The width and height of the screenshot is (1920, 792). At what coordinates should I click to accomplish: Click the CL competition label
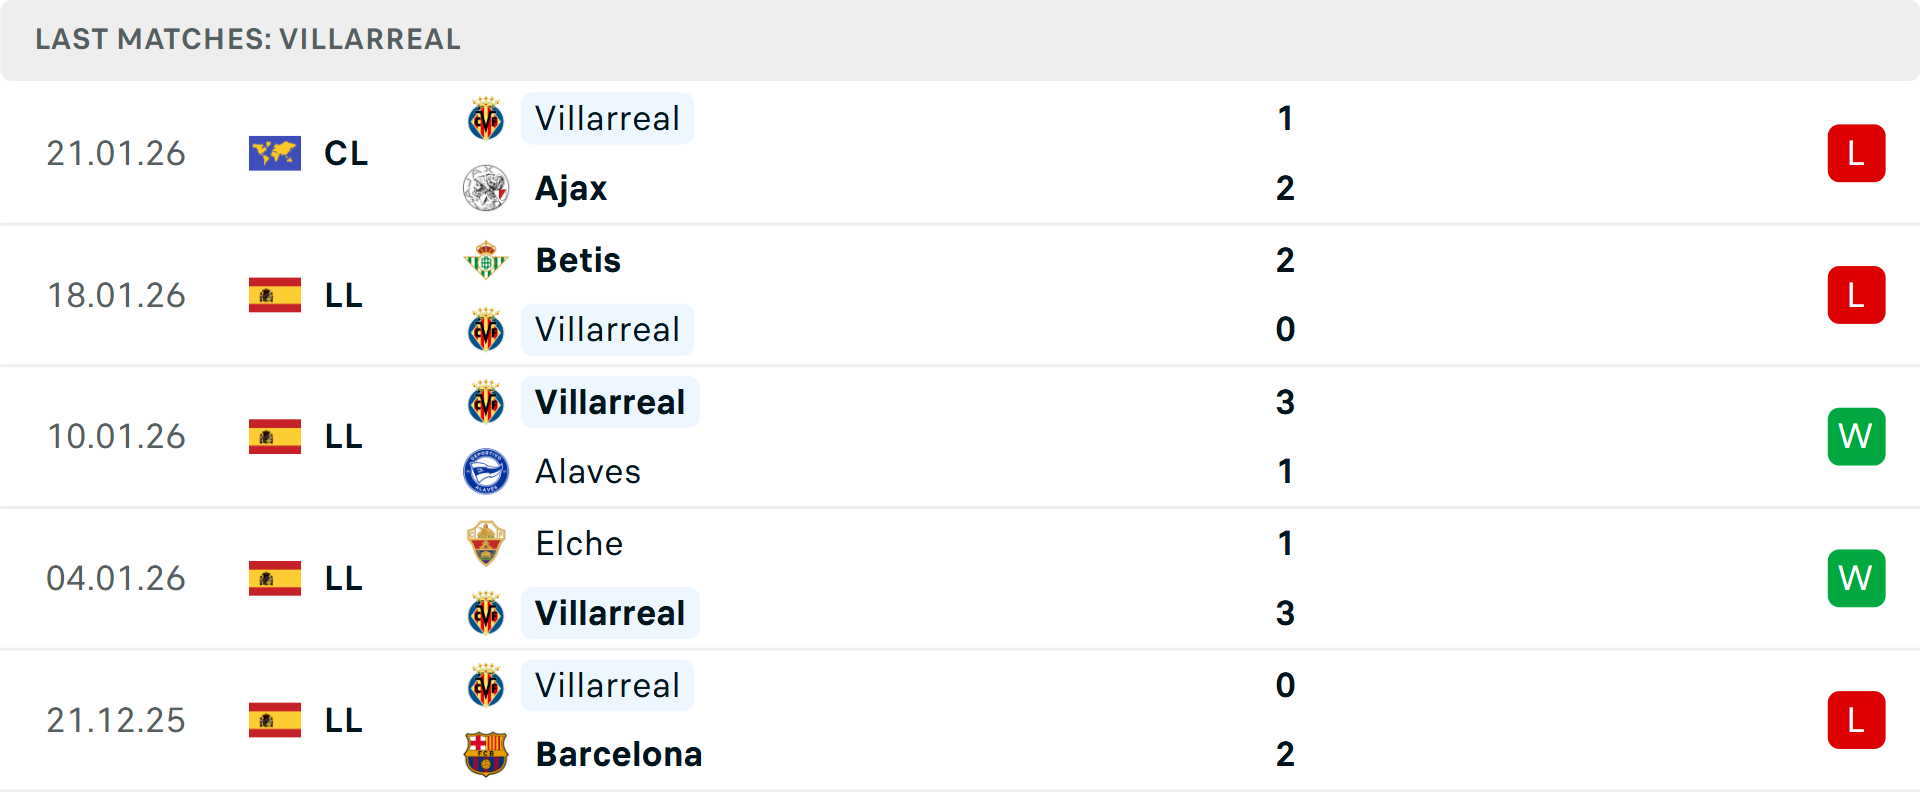coord(346,153)
